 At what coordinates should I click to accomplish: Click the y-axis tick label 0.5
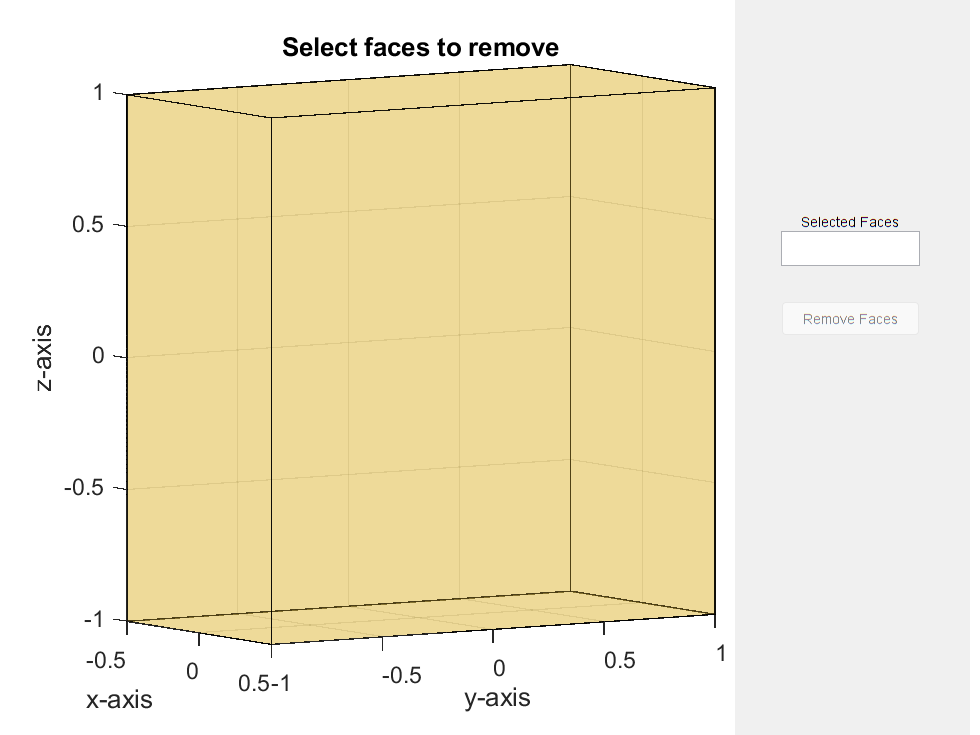[x=620, y=660]
